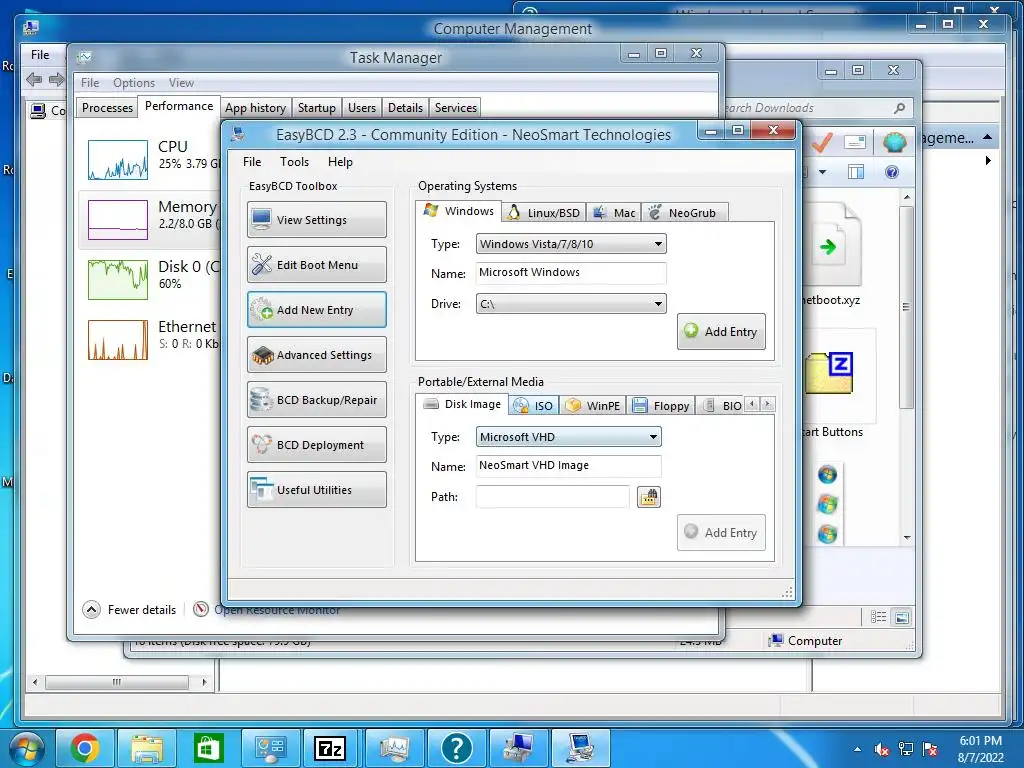Open the Windows Start orb
The height and width of the screenshot is (768, 1024).
(x=25, y=749)
